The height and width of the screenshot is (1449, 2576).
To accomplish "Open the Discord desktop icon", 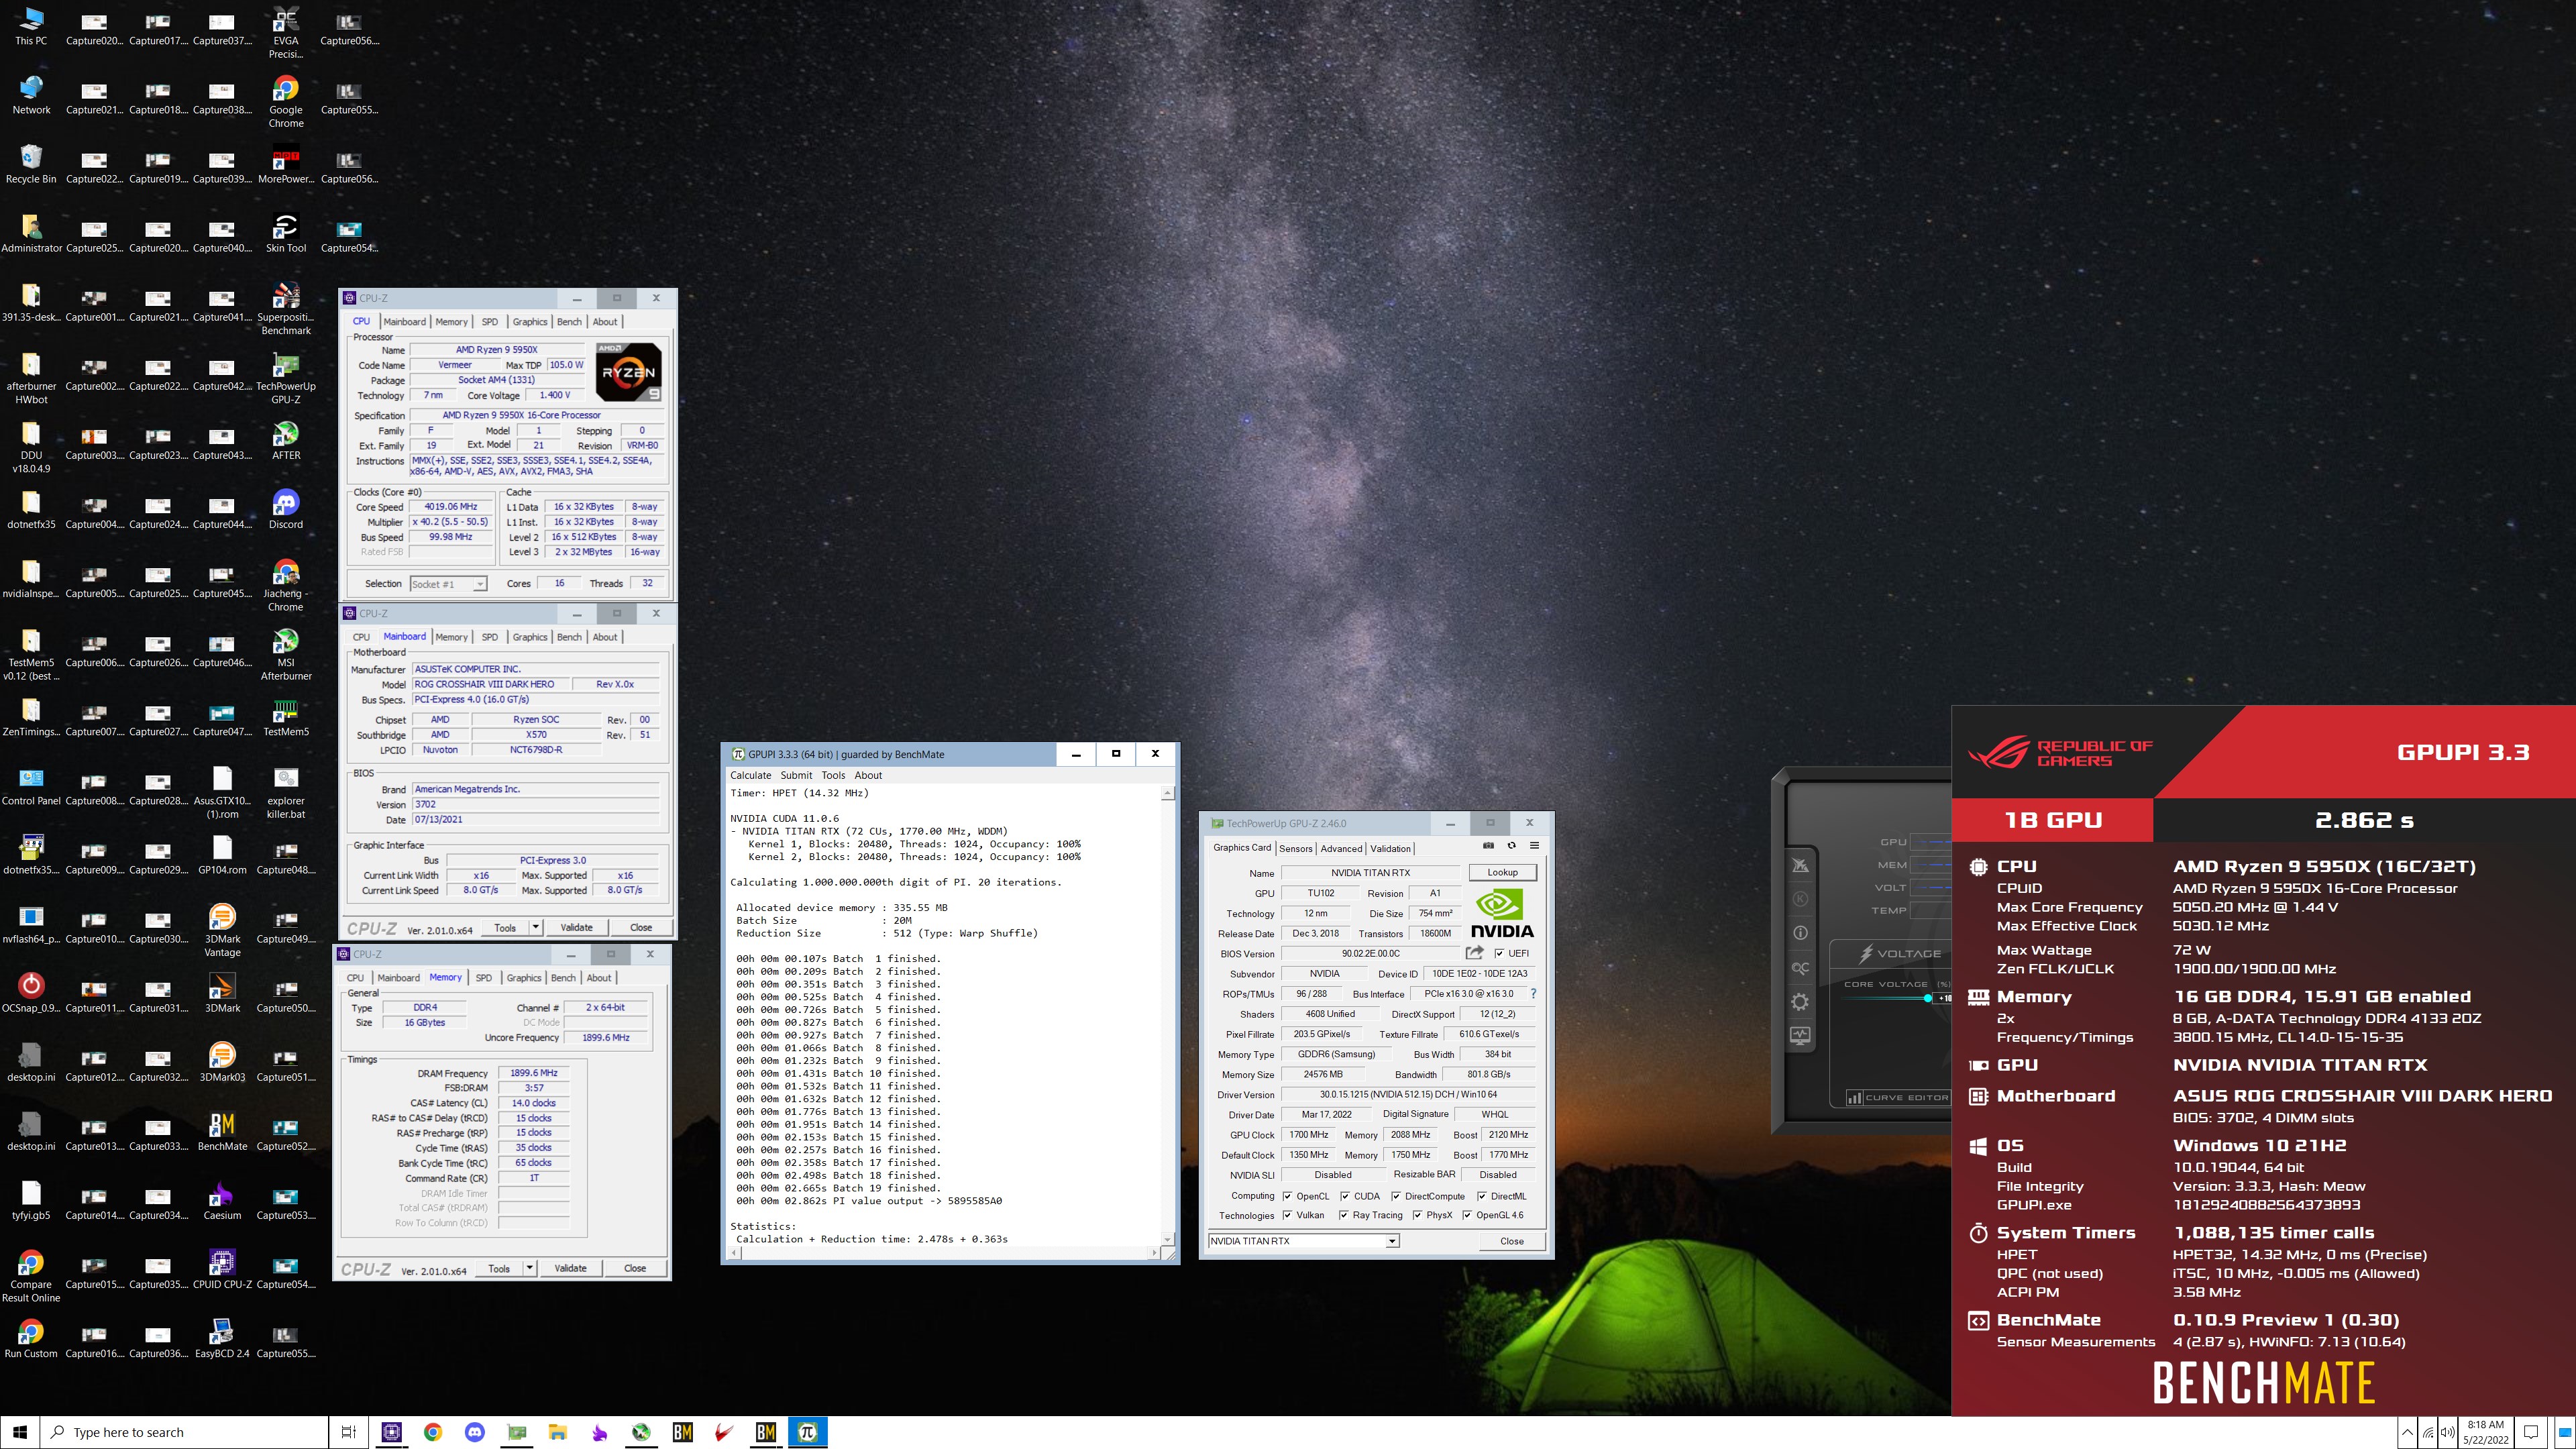I will [286, 510].
